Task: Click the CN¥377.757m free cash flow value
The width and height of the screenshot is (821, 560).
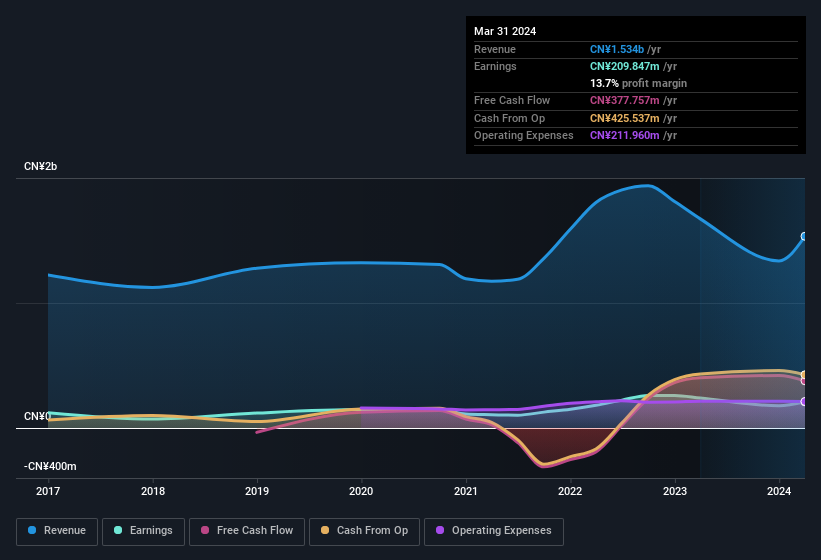Action: pos(625,100)
